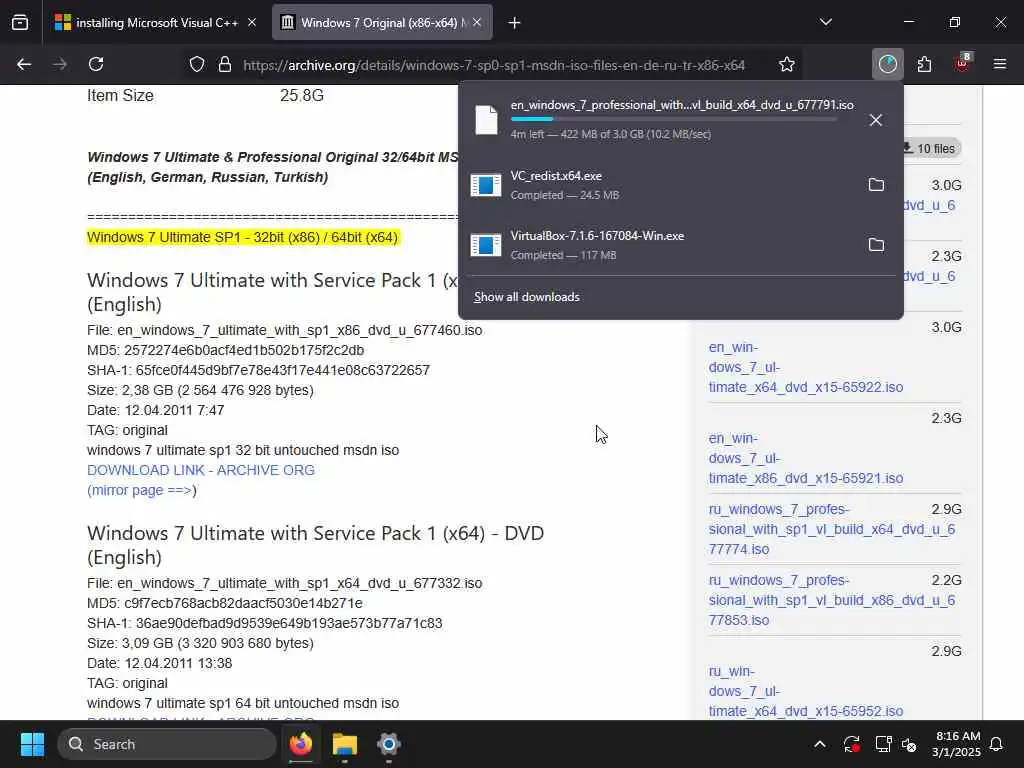Open the uBlock Origin extension icon

963,63
